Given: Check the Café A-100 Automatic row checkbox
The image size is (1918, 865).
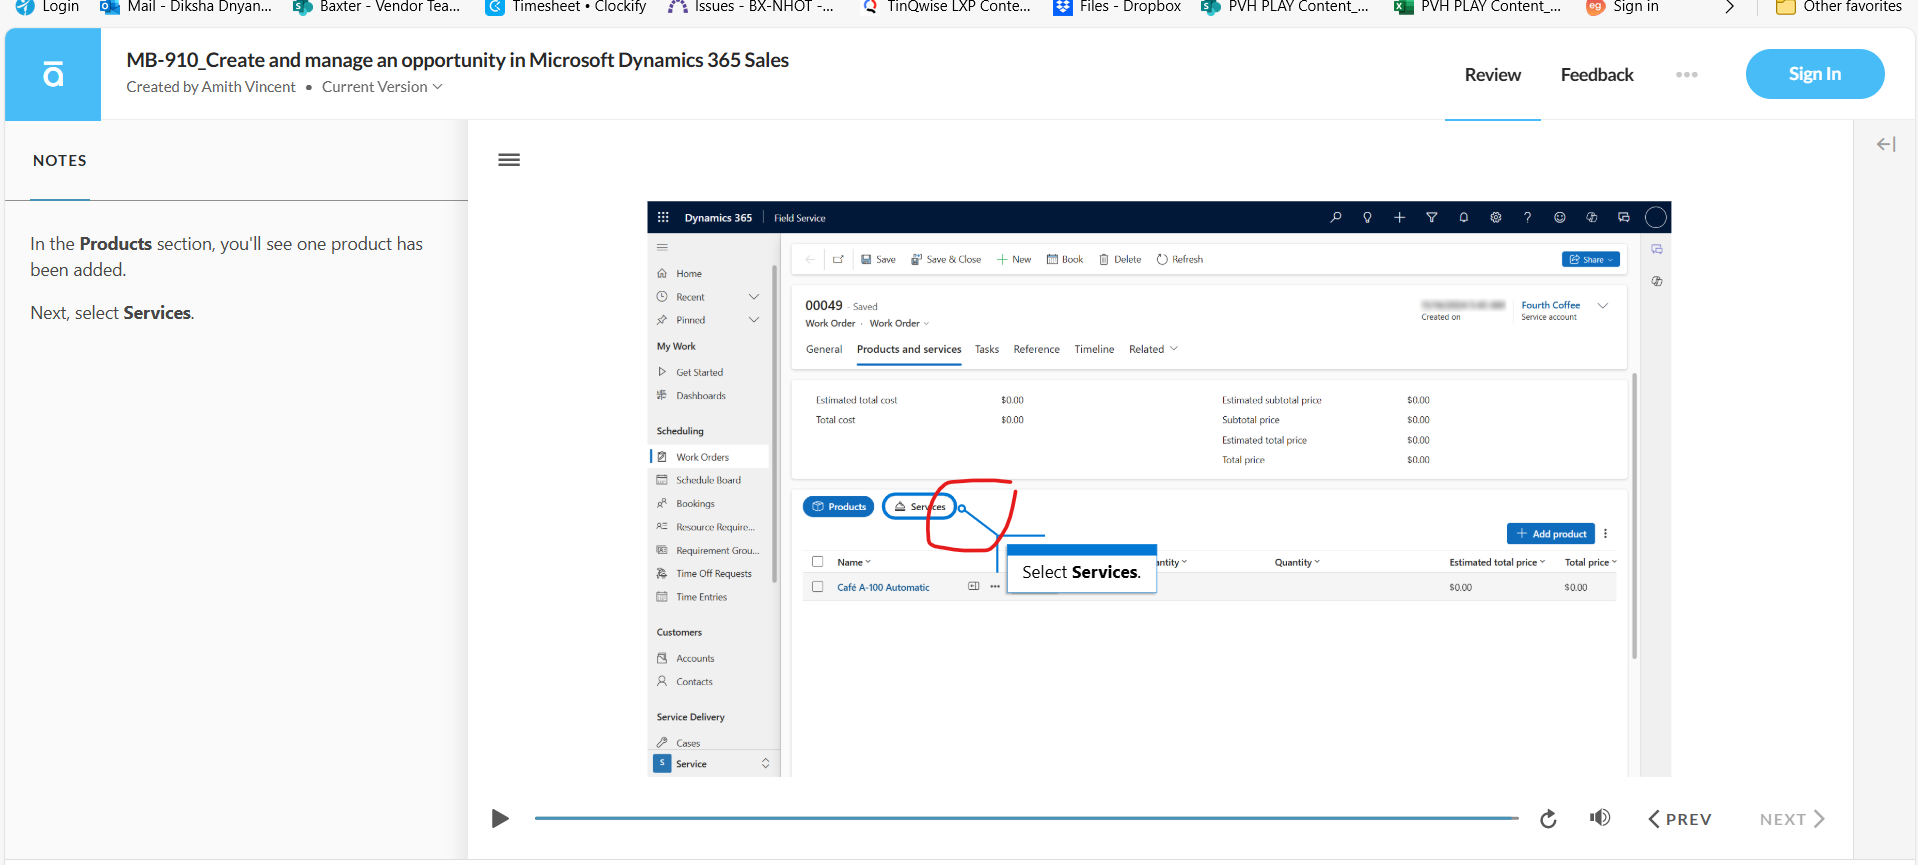Looking at the screenshot, I should click(x=817, y=587).
